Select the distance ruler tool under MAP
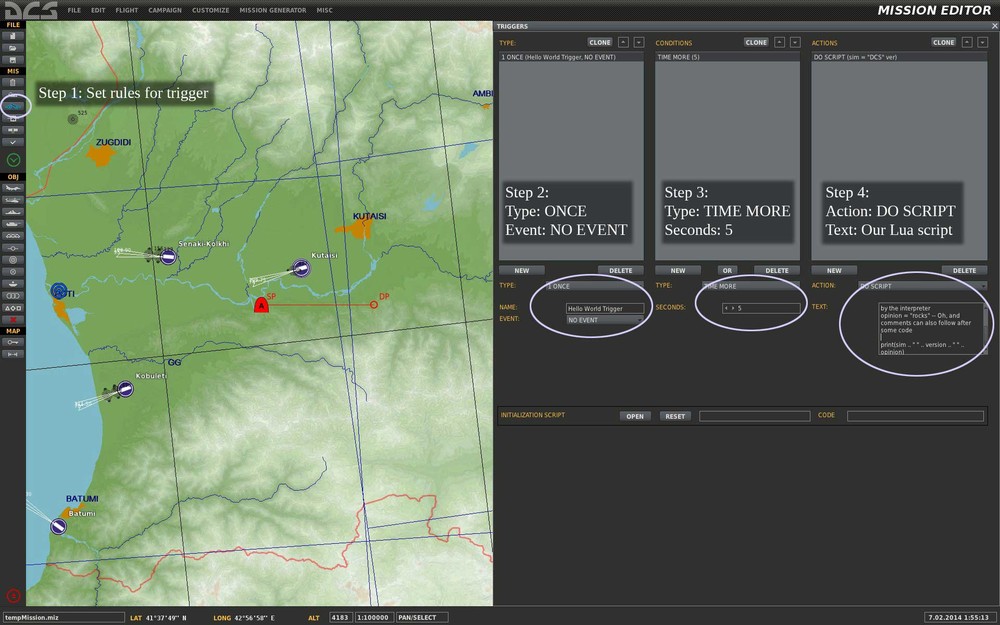 click(x=13, y=354)
